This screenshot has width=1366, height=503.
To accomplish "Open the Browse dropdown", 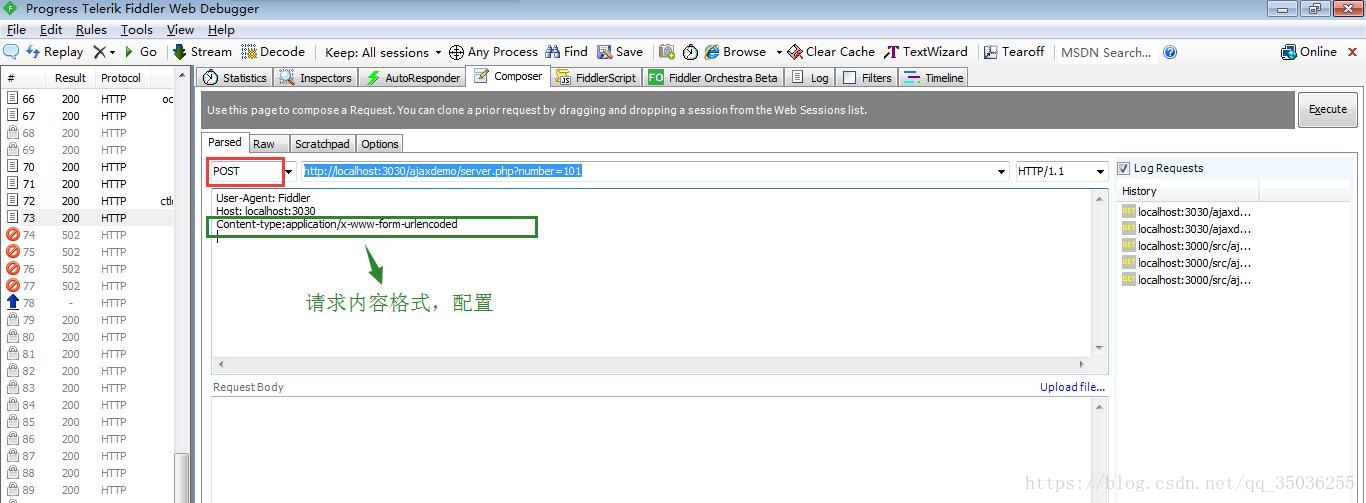I will pyautogui.click(x=743, y=52).
